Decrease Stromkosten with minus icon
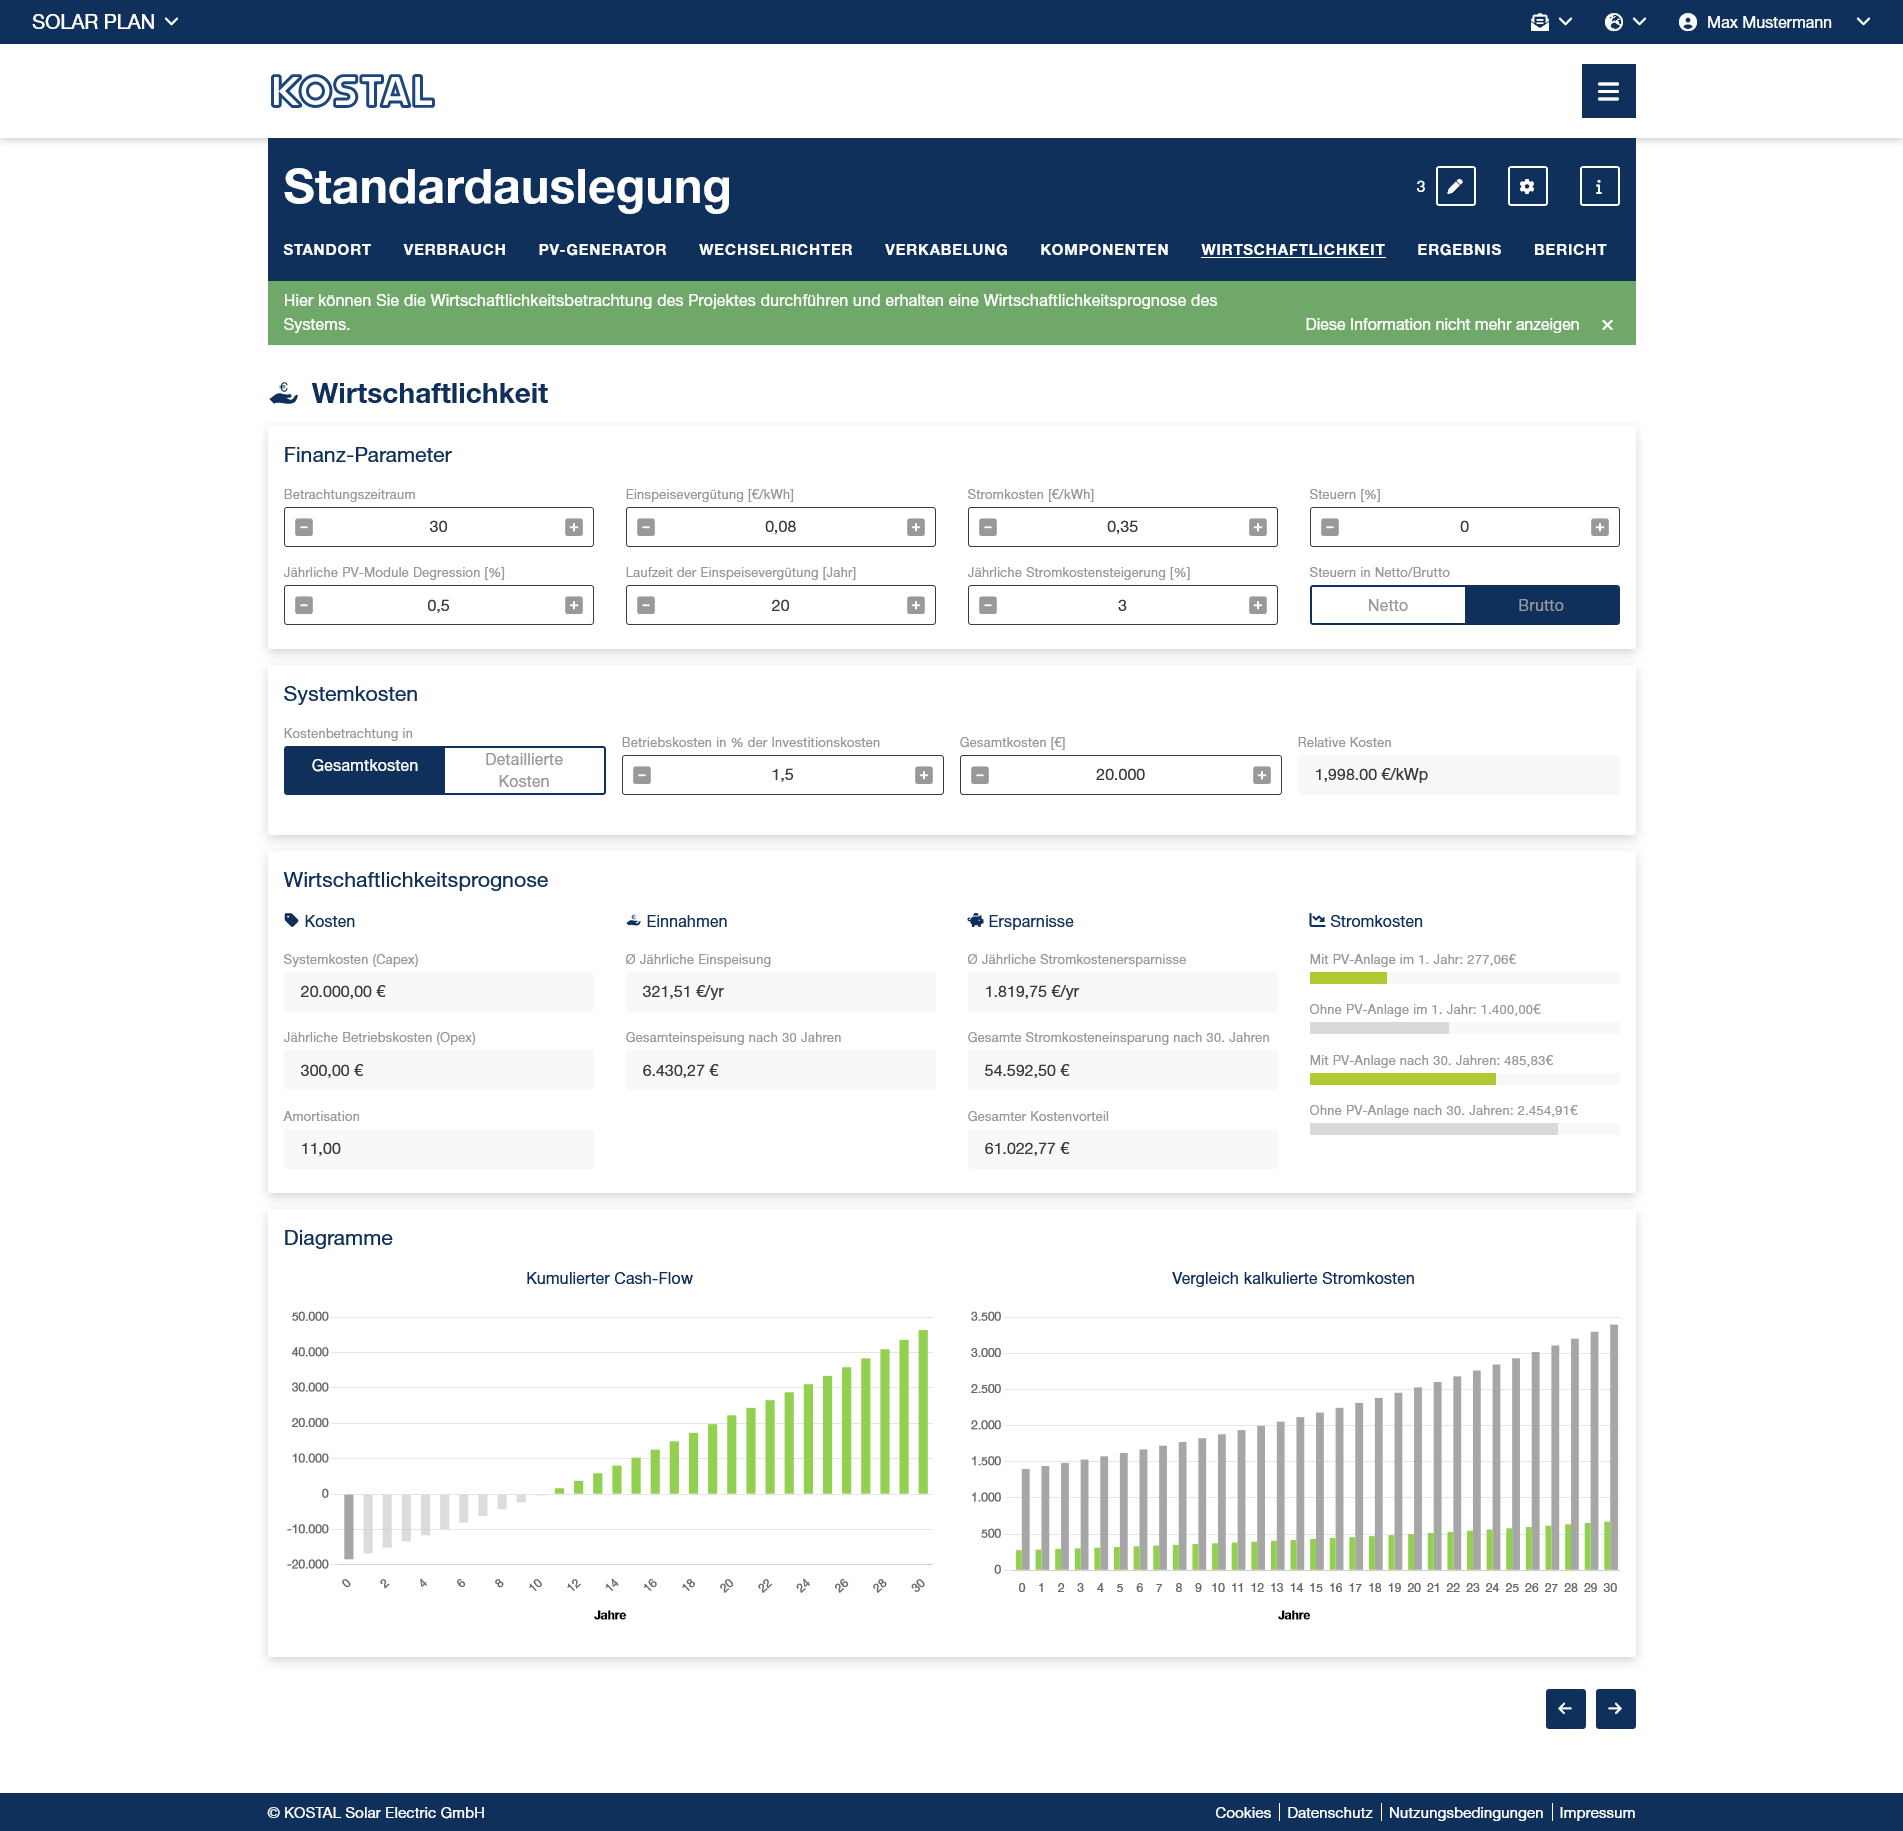 click(988, 527)
